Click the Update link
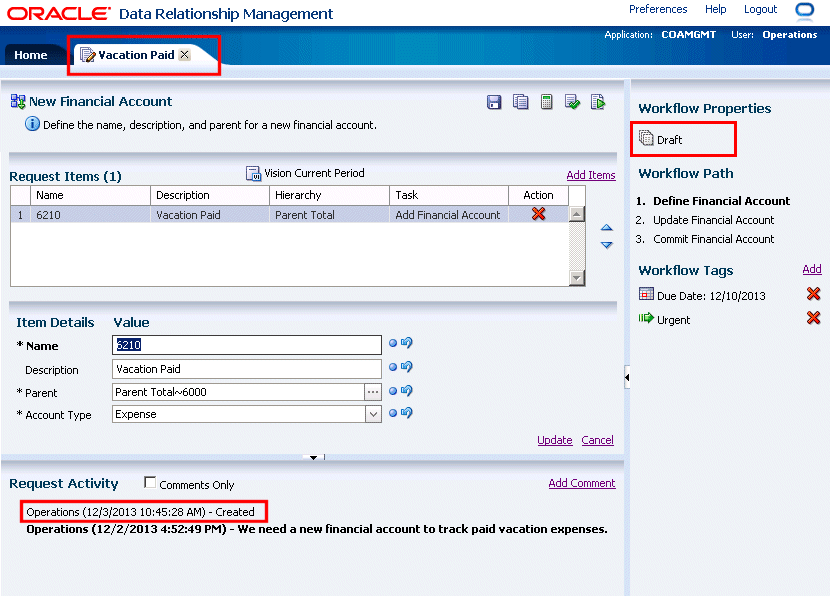830x596 pixels. click(x=555, y=440)
